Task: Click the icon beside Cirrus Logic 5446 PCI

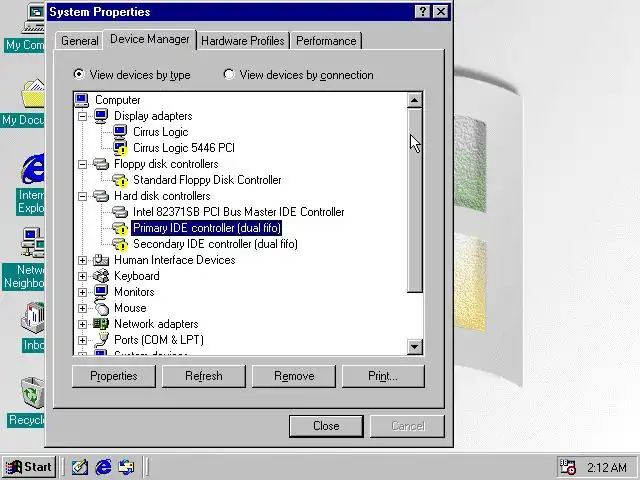Action: coord(120,148)
